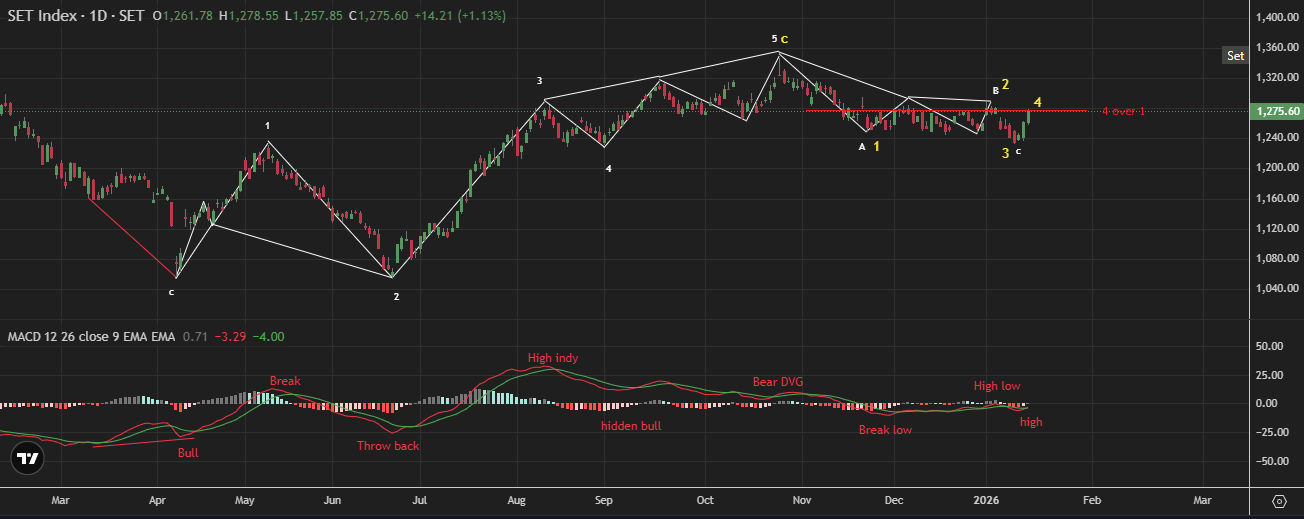Viewport: 1304px width, 519px height.
Task: Click the 'Throw back' annotation text
Action: (388, 446)
